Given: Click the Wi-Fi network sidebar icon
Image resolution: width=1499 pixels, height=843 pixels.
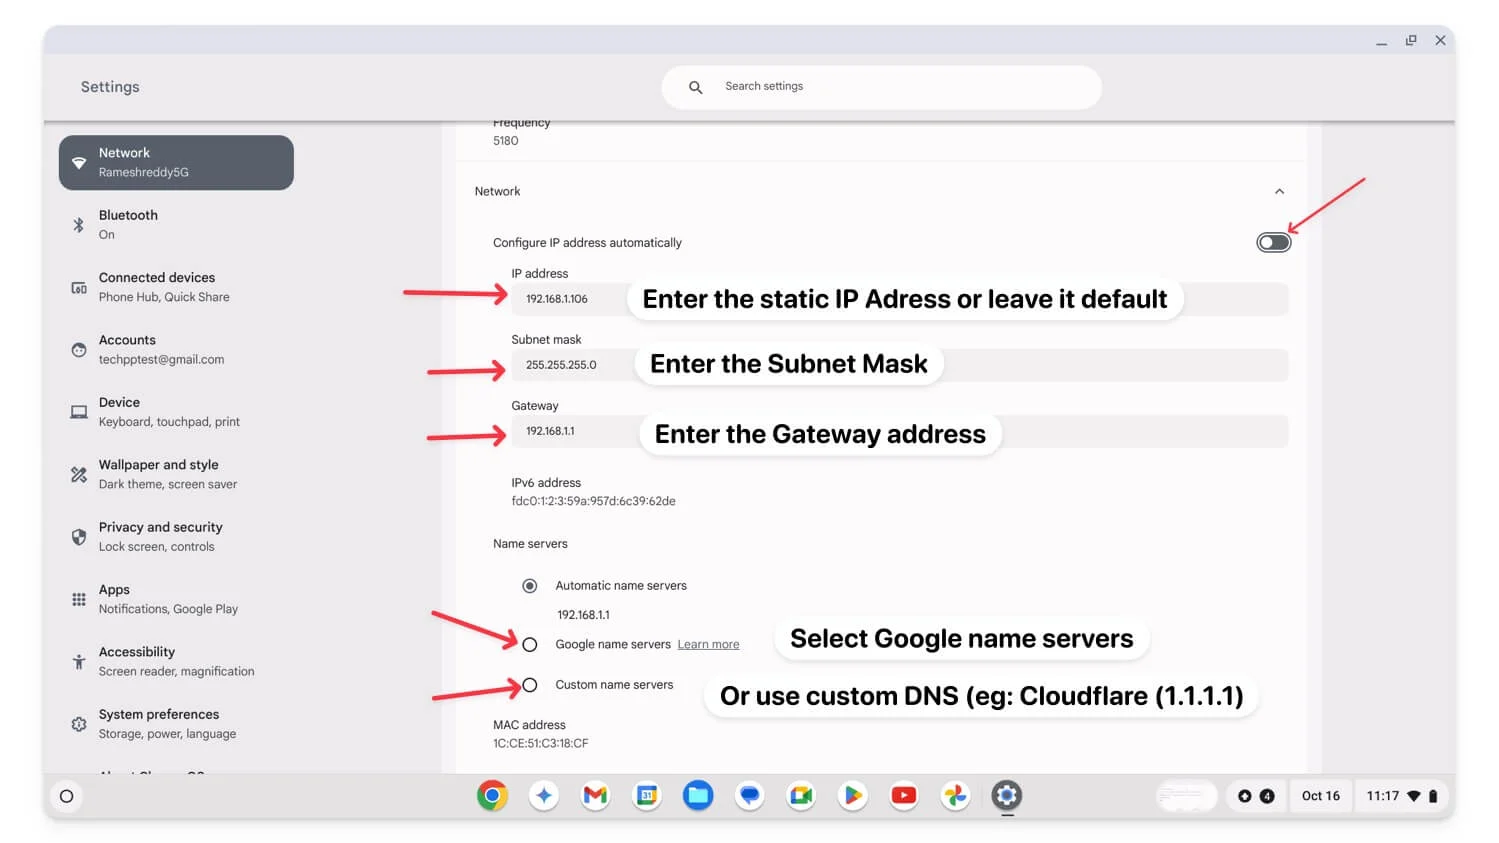Looking at the screenshot, I should (x=79, y=163).
